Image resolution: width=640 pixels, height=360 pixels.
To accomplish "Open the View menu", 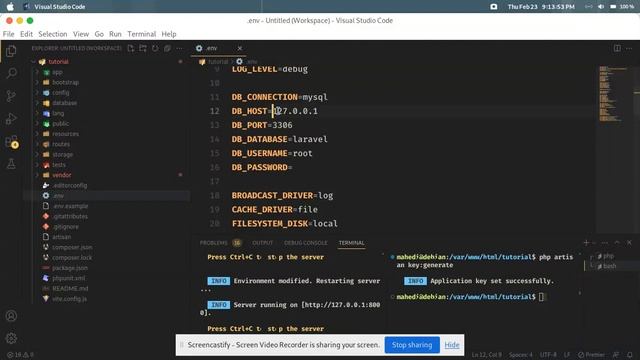I will pos(81,34).
